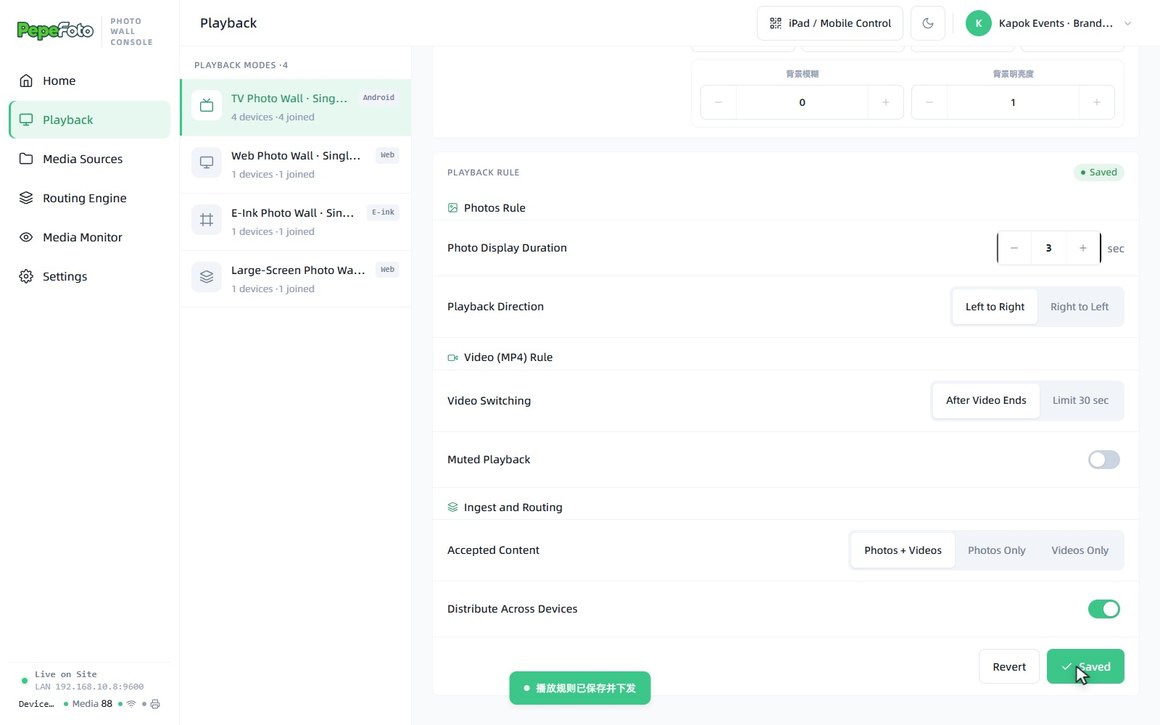Open the Playback section in sidebar
Screen dimensions: 1160x725
point(90,120)
